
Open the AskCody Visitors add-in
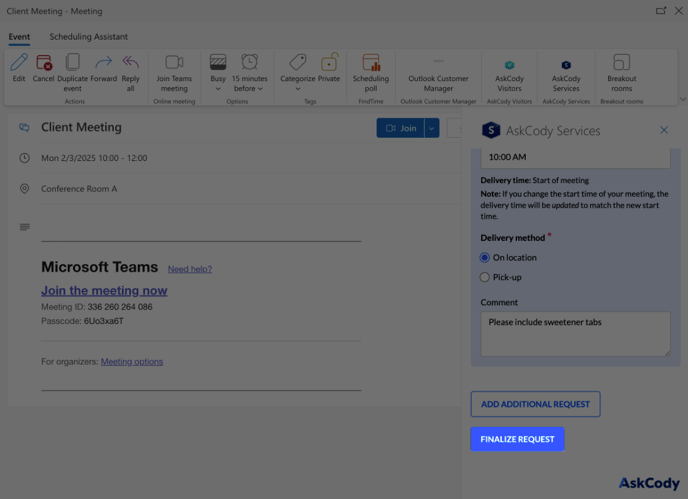[509, 75]
